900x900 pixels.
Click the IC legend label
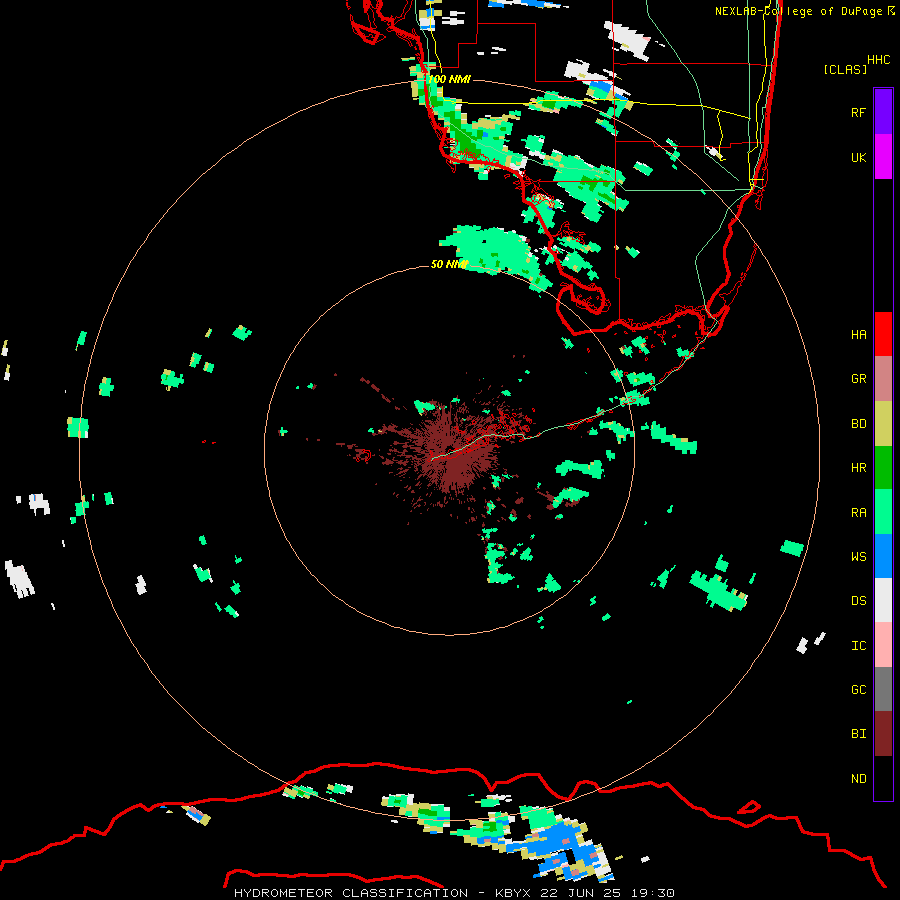click(x=858, y=646)
